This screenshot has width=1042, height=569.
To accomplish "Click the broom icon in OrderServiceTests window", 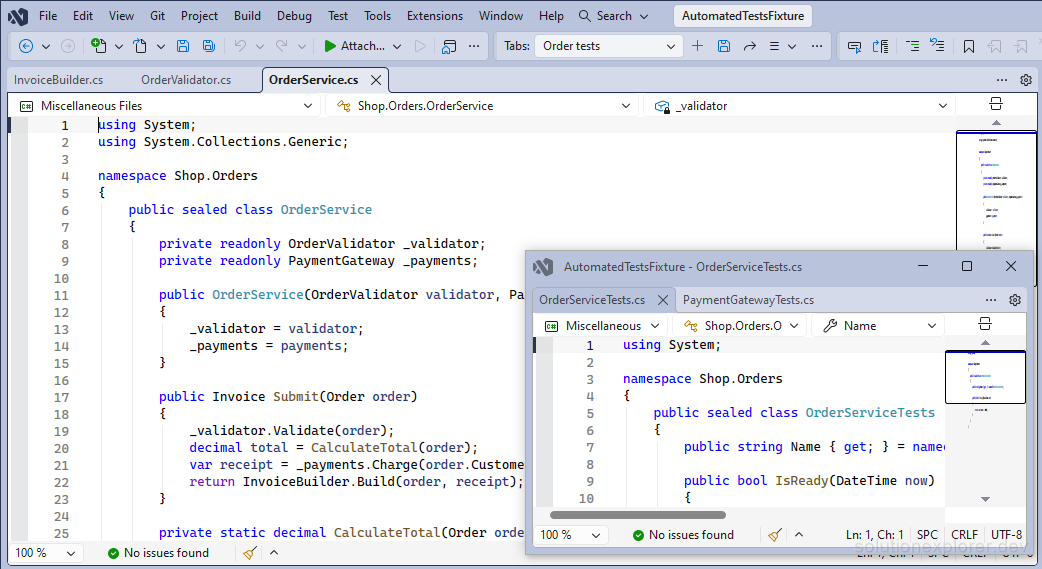I will [775, 534].
